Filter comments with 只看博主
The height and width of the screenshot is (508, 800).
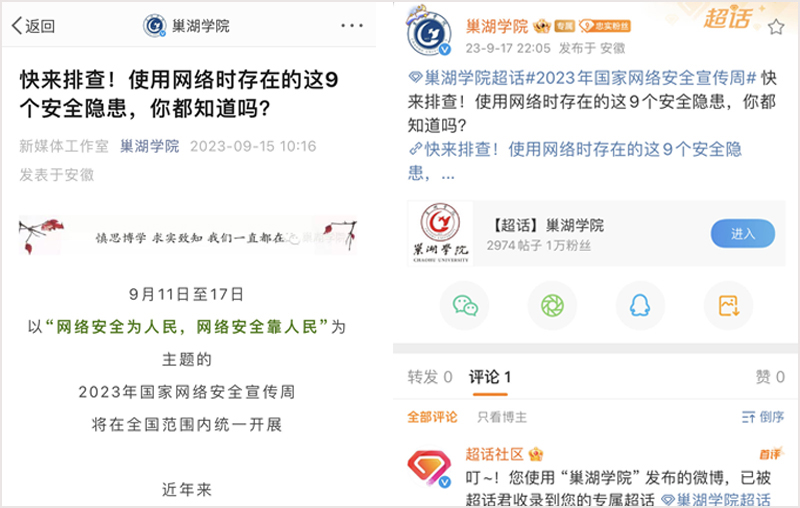click(x=502, y=417)
